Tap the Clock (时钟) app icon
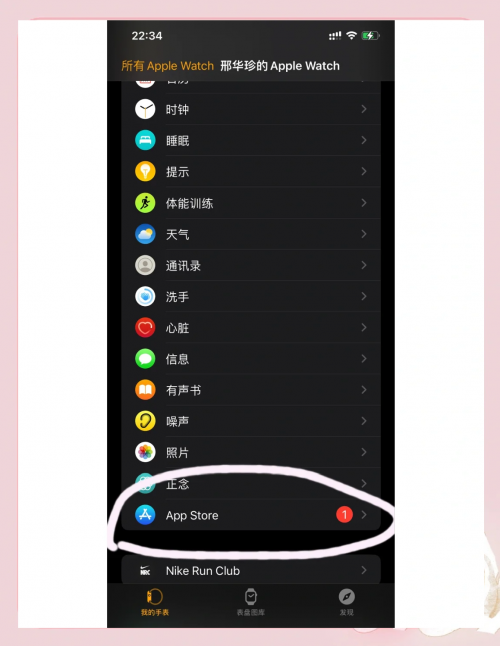 pyautogui.click(x=145, y=109)
